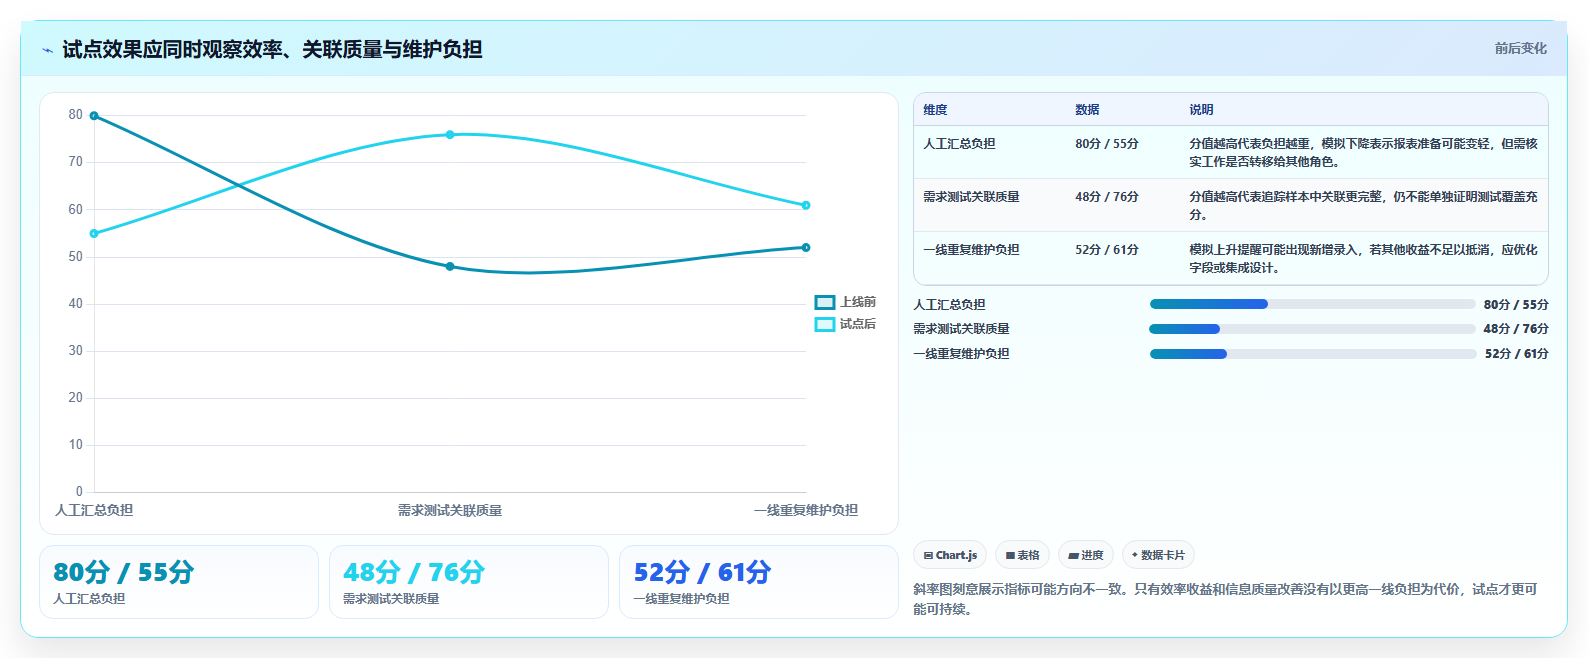The image size is (1588, 658).
Task: Click the title 试点效果应同时观察效率、关联质量与维护负担
Action: coord(272,49)
